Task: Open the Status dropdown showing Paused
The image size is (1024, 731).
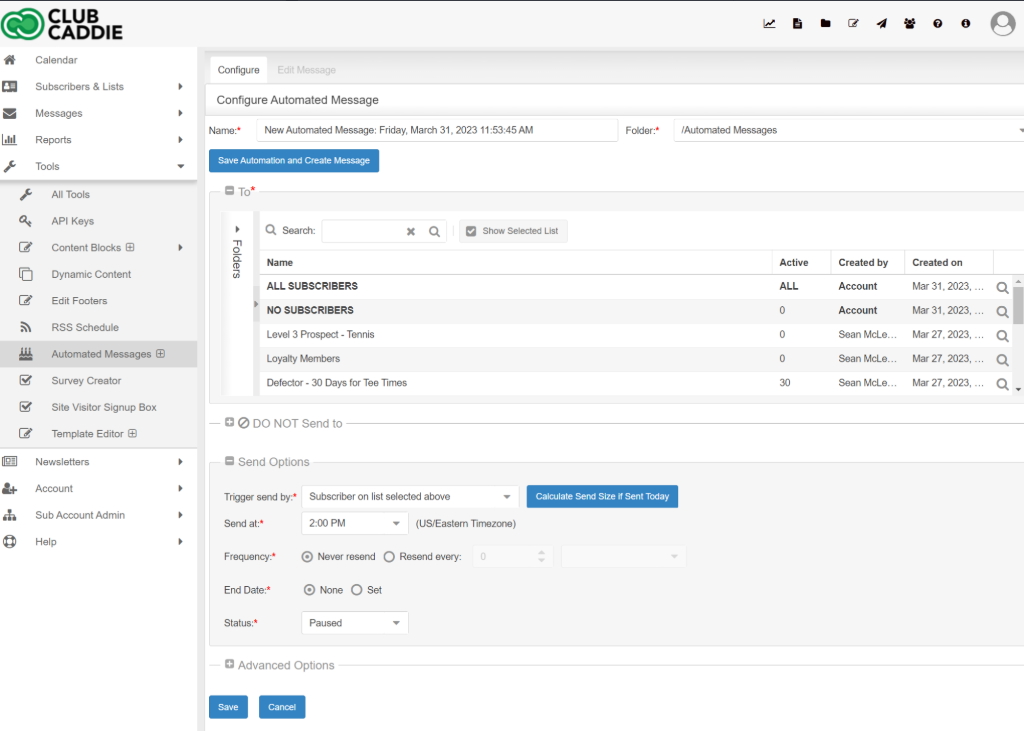Action: pyautogui.click(x=355, y=623)
